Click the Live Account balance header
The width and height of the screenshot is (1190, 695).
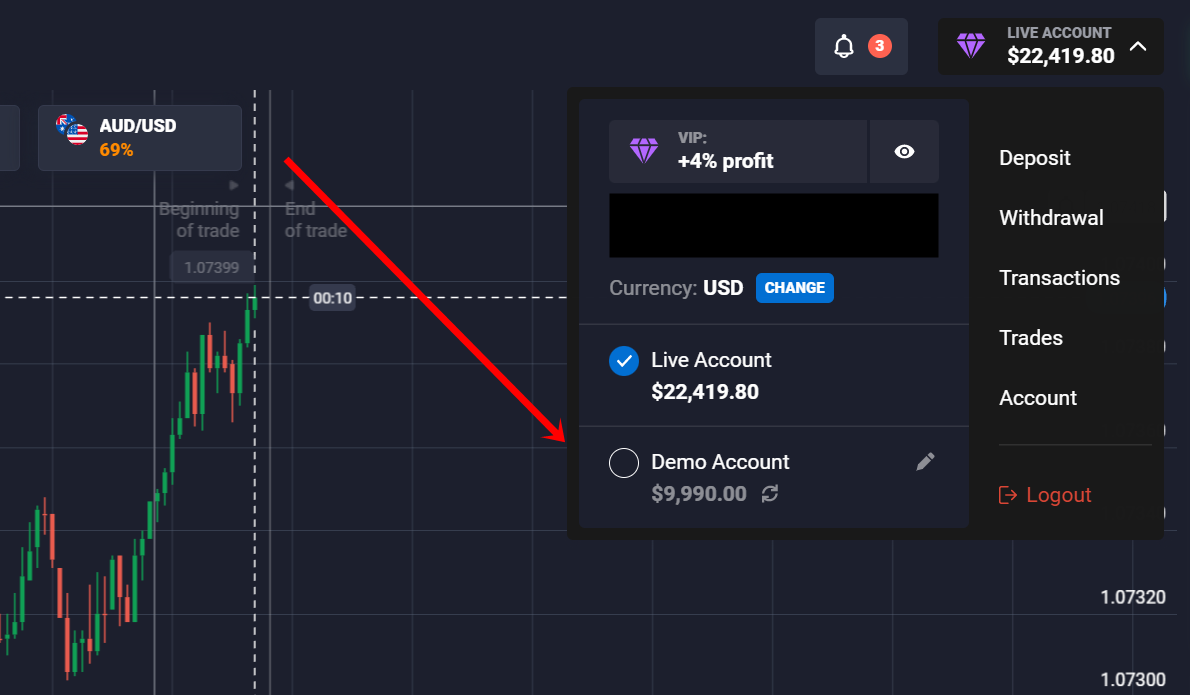(1060, 46)
